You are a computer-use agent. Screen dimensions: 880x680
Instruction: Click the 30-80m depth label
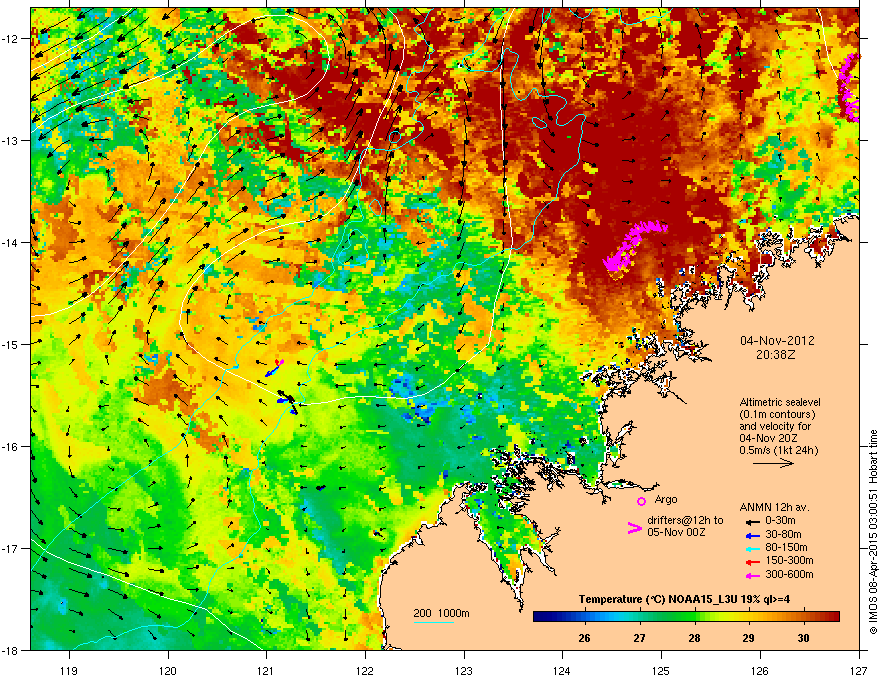(x=783, y=535)
